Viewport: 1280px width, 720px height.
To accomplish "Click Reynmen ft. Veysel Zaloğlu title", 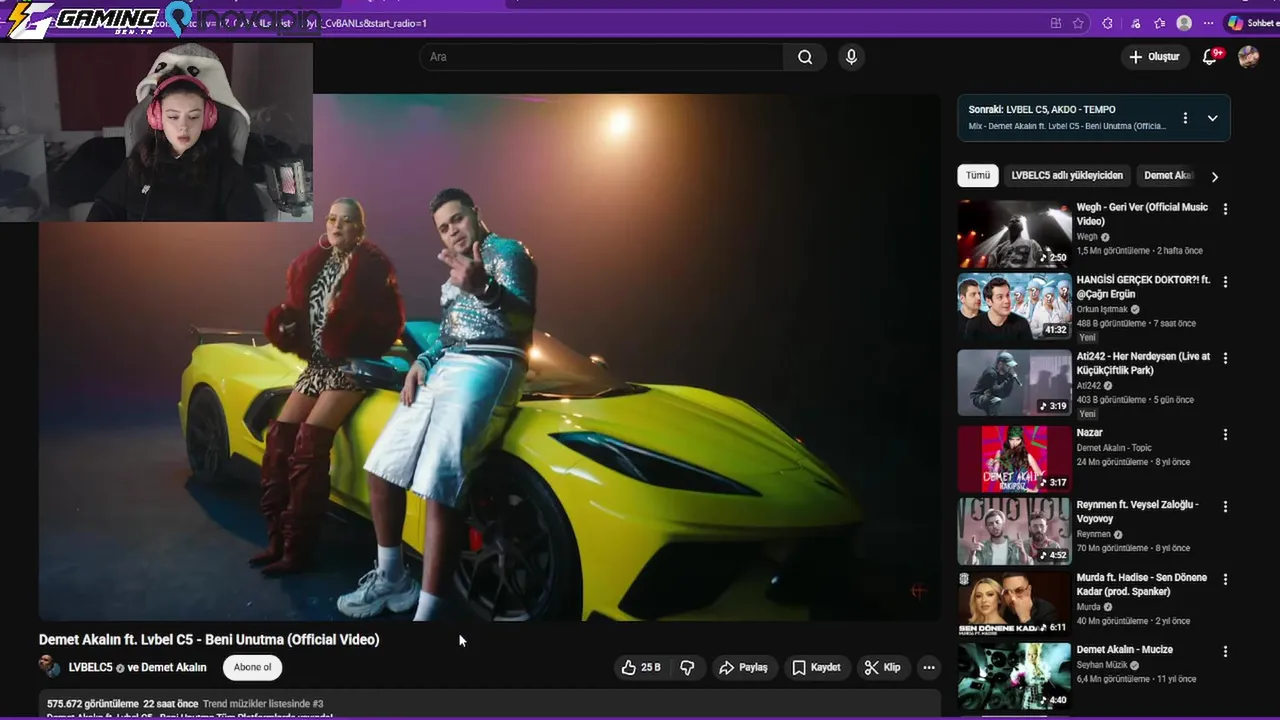I will click(1137, 512).
